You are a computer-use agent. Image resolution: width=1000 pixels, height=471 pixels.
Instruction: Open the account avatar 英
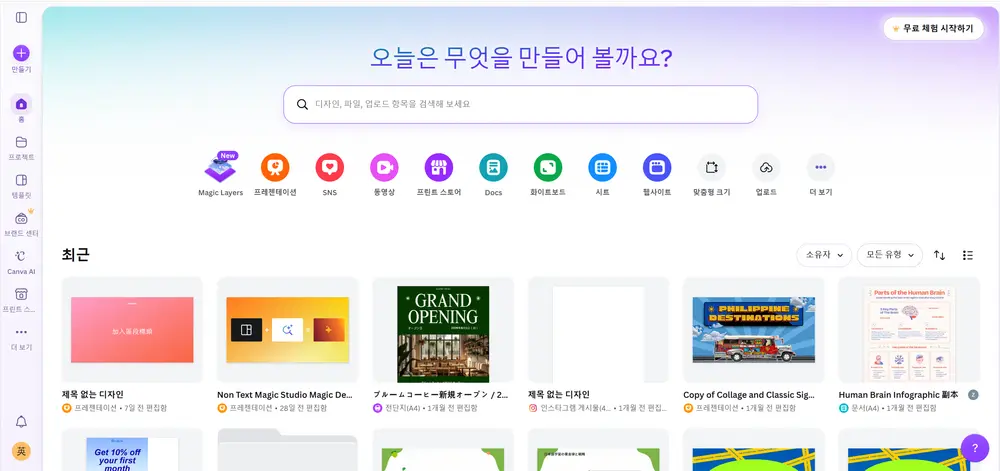click(21, 451)
